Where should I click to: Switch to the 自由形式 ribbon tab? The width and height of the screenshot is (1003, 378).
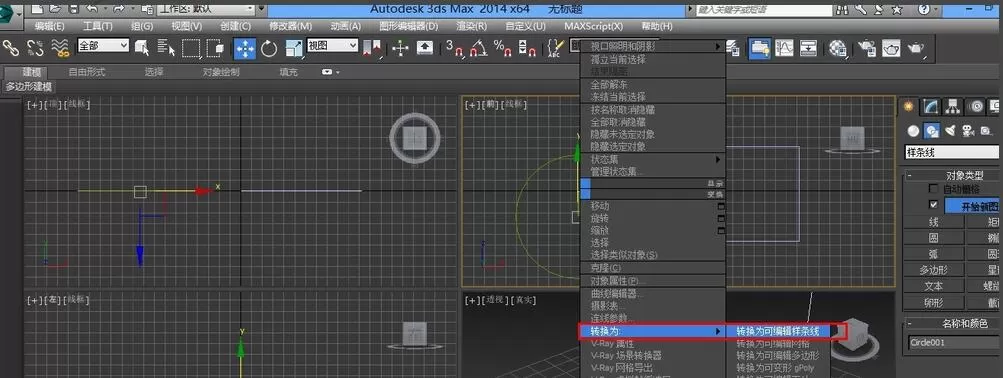pos(87,72)
